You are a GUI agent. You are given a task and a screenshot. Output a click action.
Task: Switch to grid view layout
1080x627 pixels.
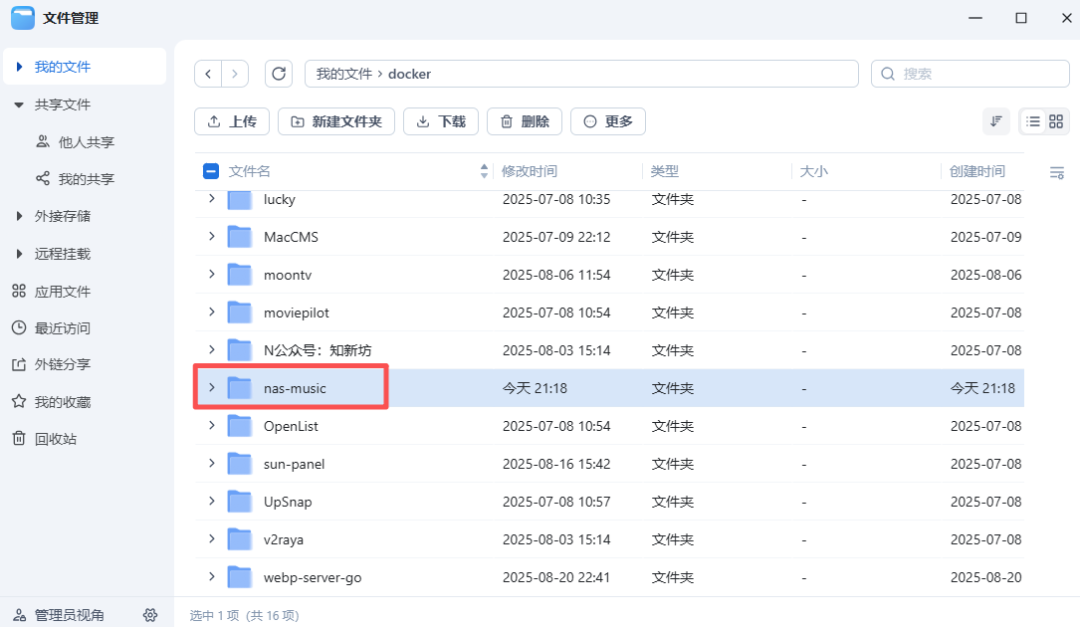pyautogui.click(x=1055, y=121)
